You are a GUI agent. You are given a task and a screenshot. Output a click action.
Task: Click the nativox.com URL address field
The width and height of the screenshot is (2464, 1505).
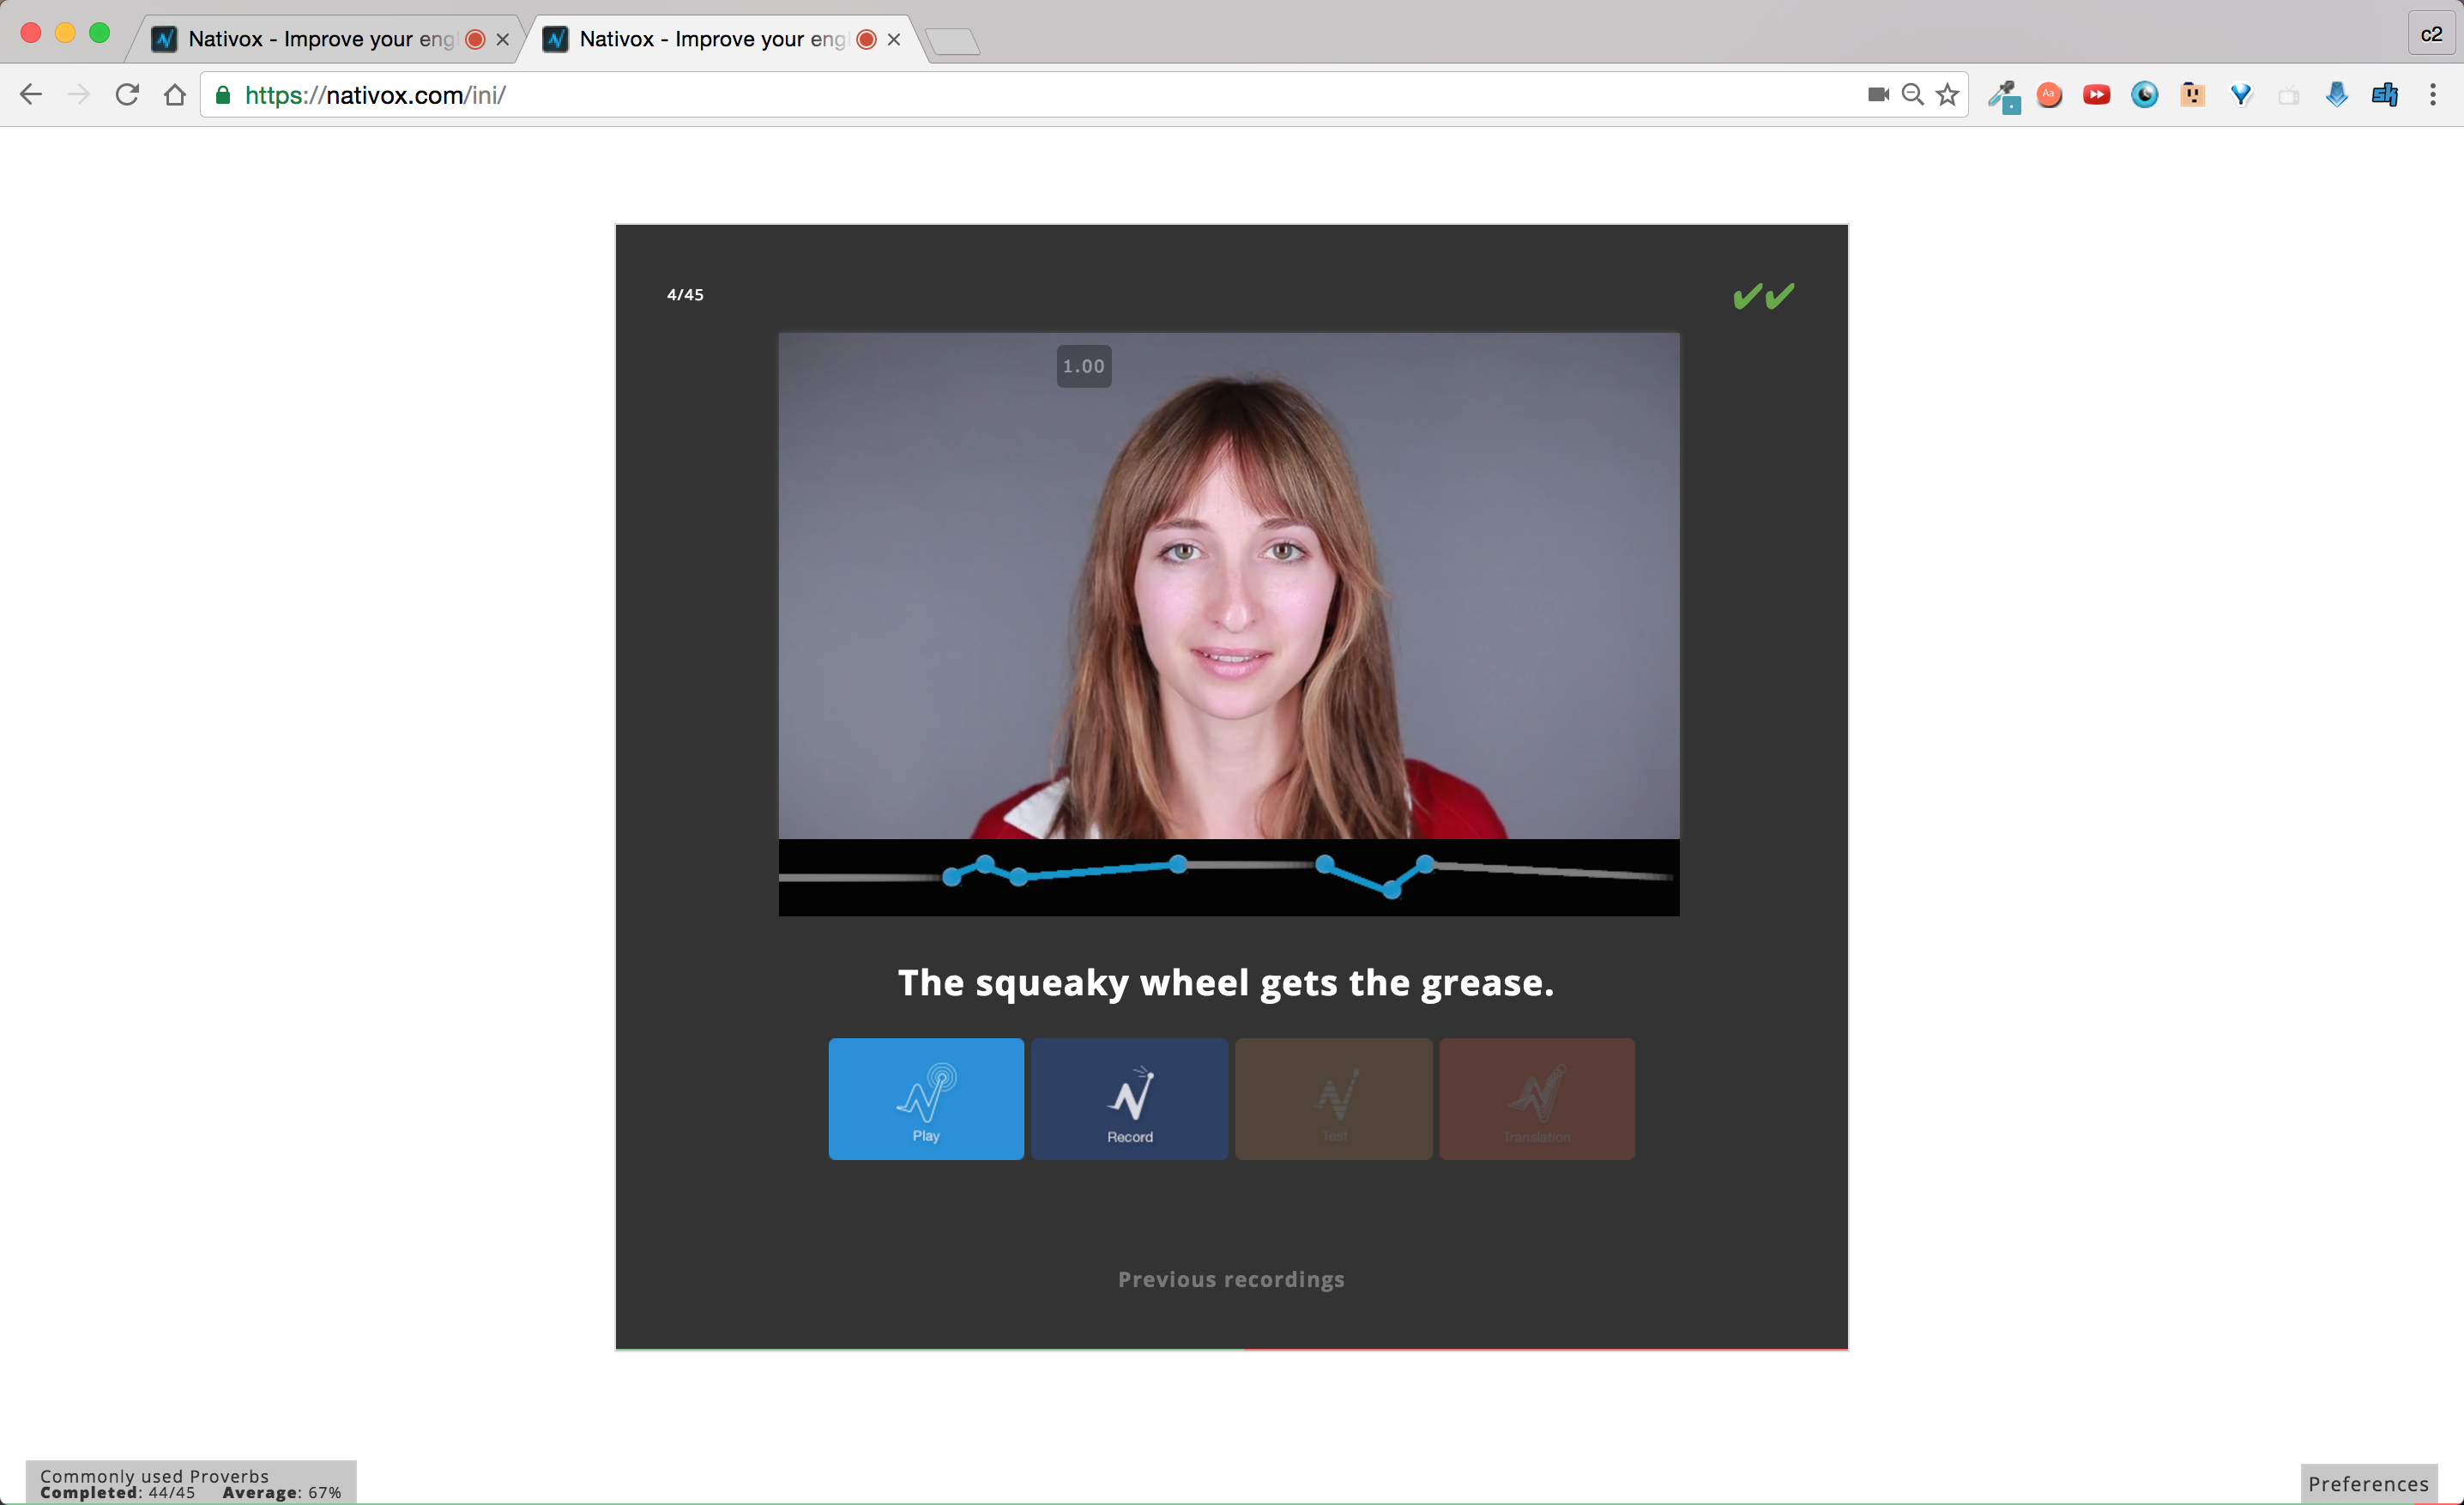click(x=1000, y=95)
